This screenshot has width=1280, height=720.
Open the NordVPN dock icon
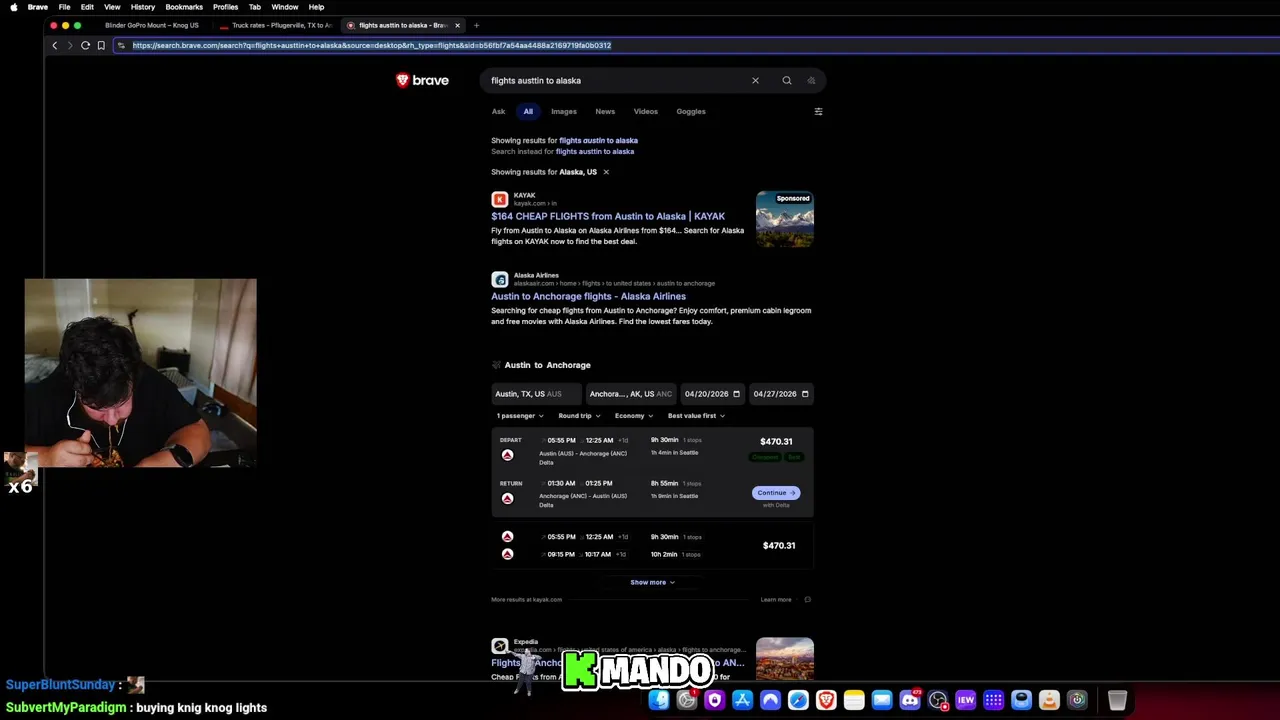coord(770,700)
